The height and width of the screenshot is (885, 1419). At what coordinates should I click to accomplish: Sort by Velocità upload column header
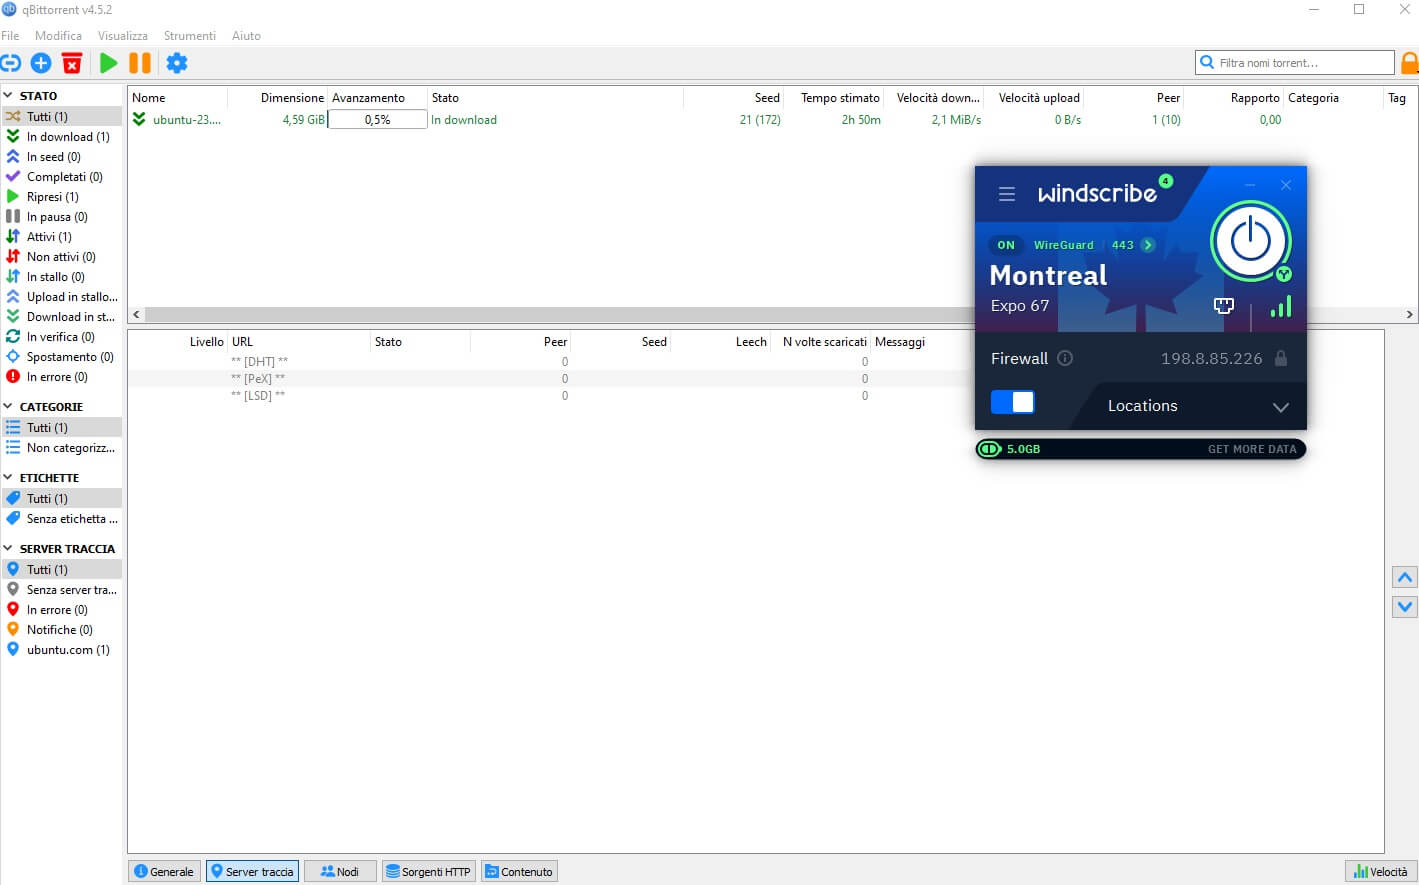coord(1034,98)
